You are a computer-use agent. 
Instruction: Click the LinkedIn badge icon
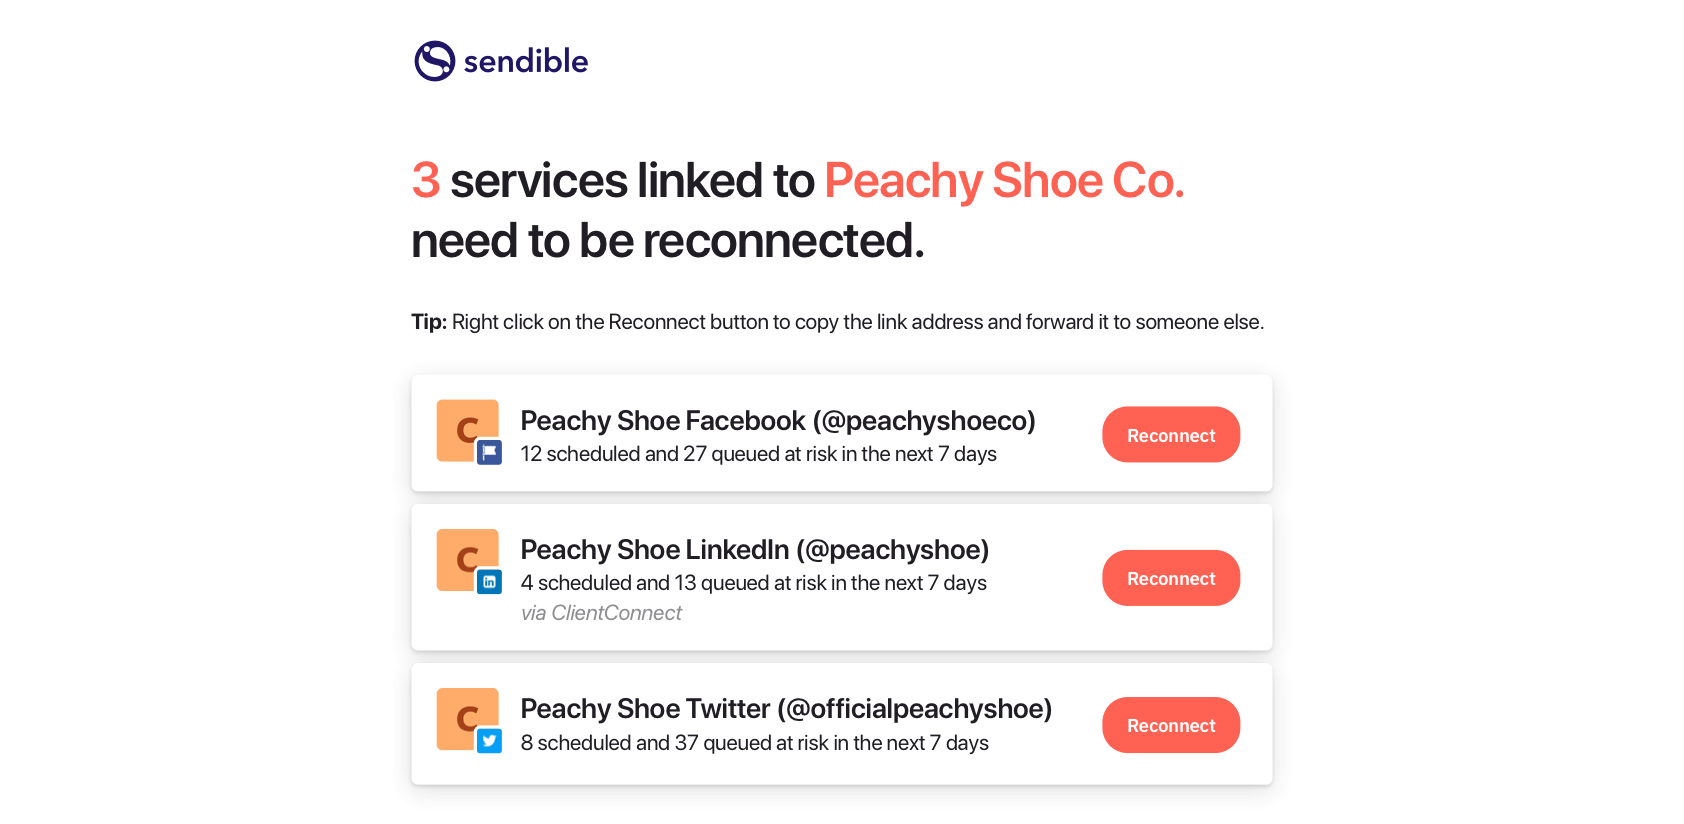489,582
